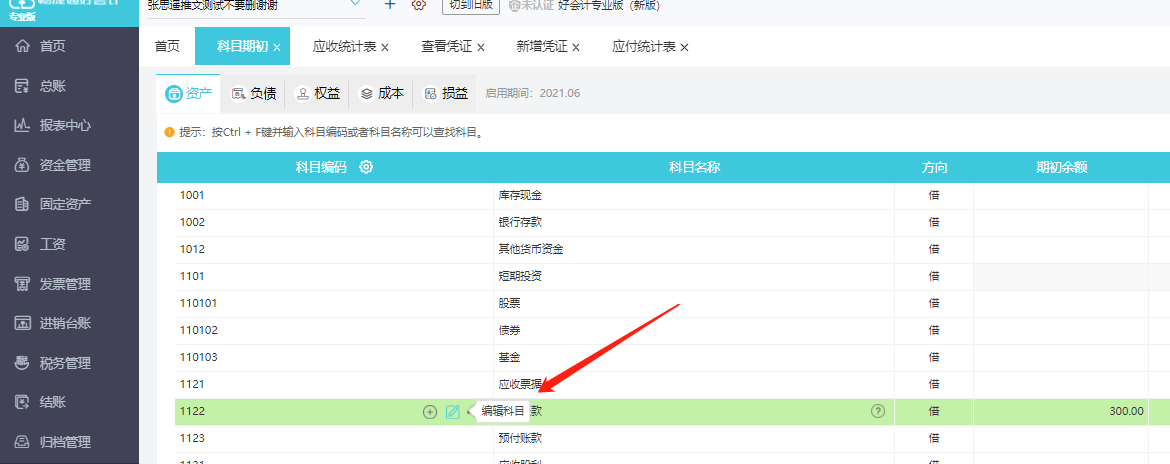The image size is (1170, 464).
Task: Select the 资产 category tab
Action: tap(188, 93)
